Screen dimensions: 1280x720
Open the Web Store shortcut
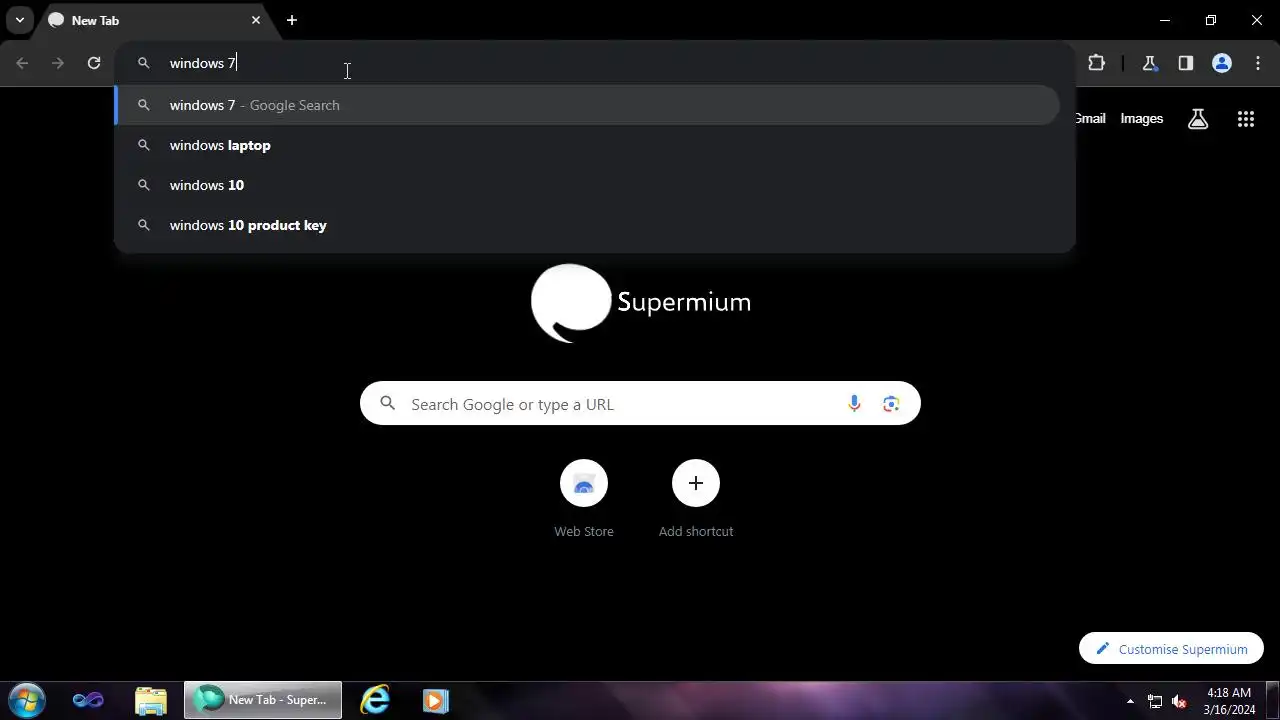[584, 499]
